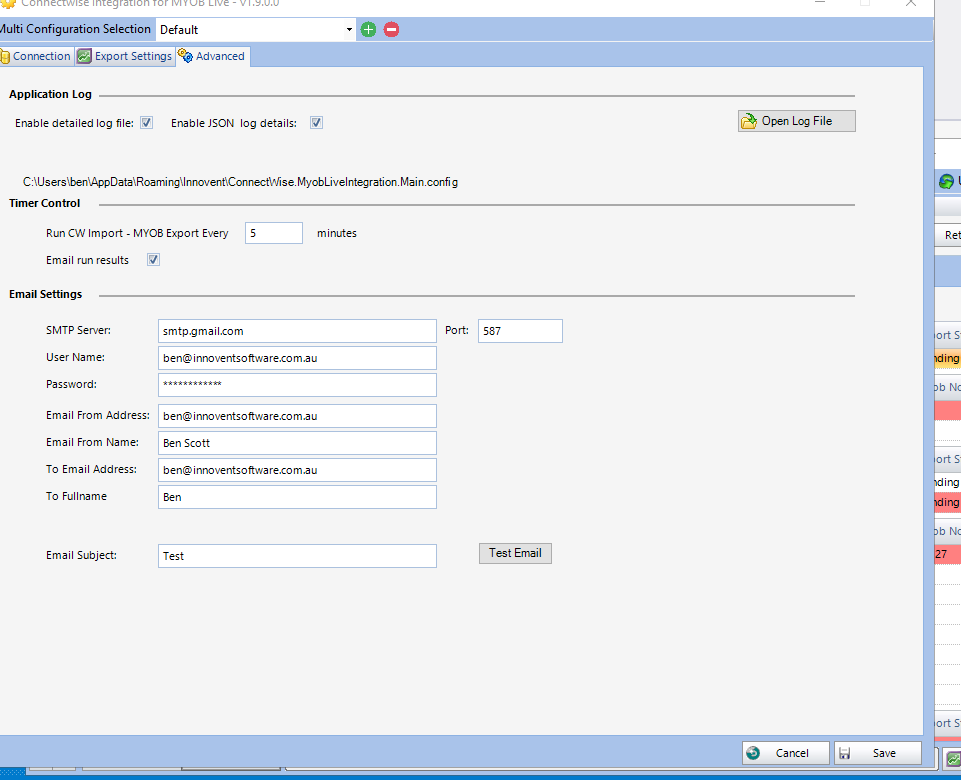
Task: Click the globe icon on Cancel button
Action: tap(753, 753)
